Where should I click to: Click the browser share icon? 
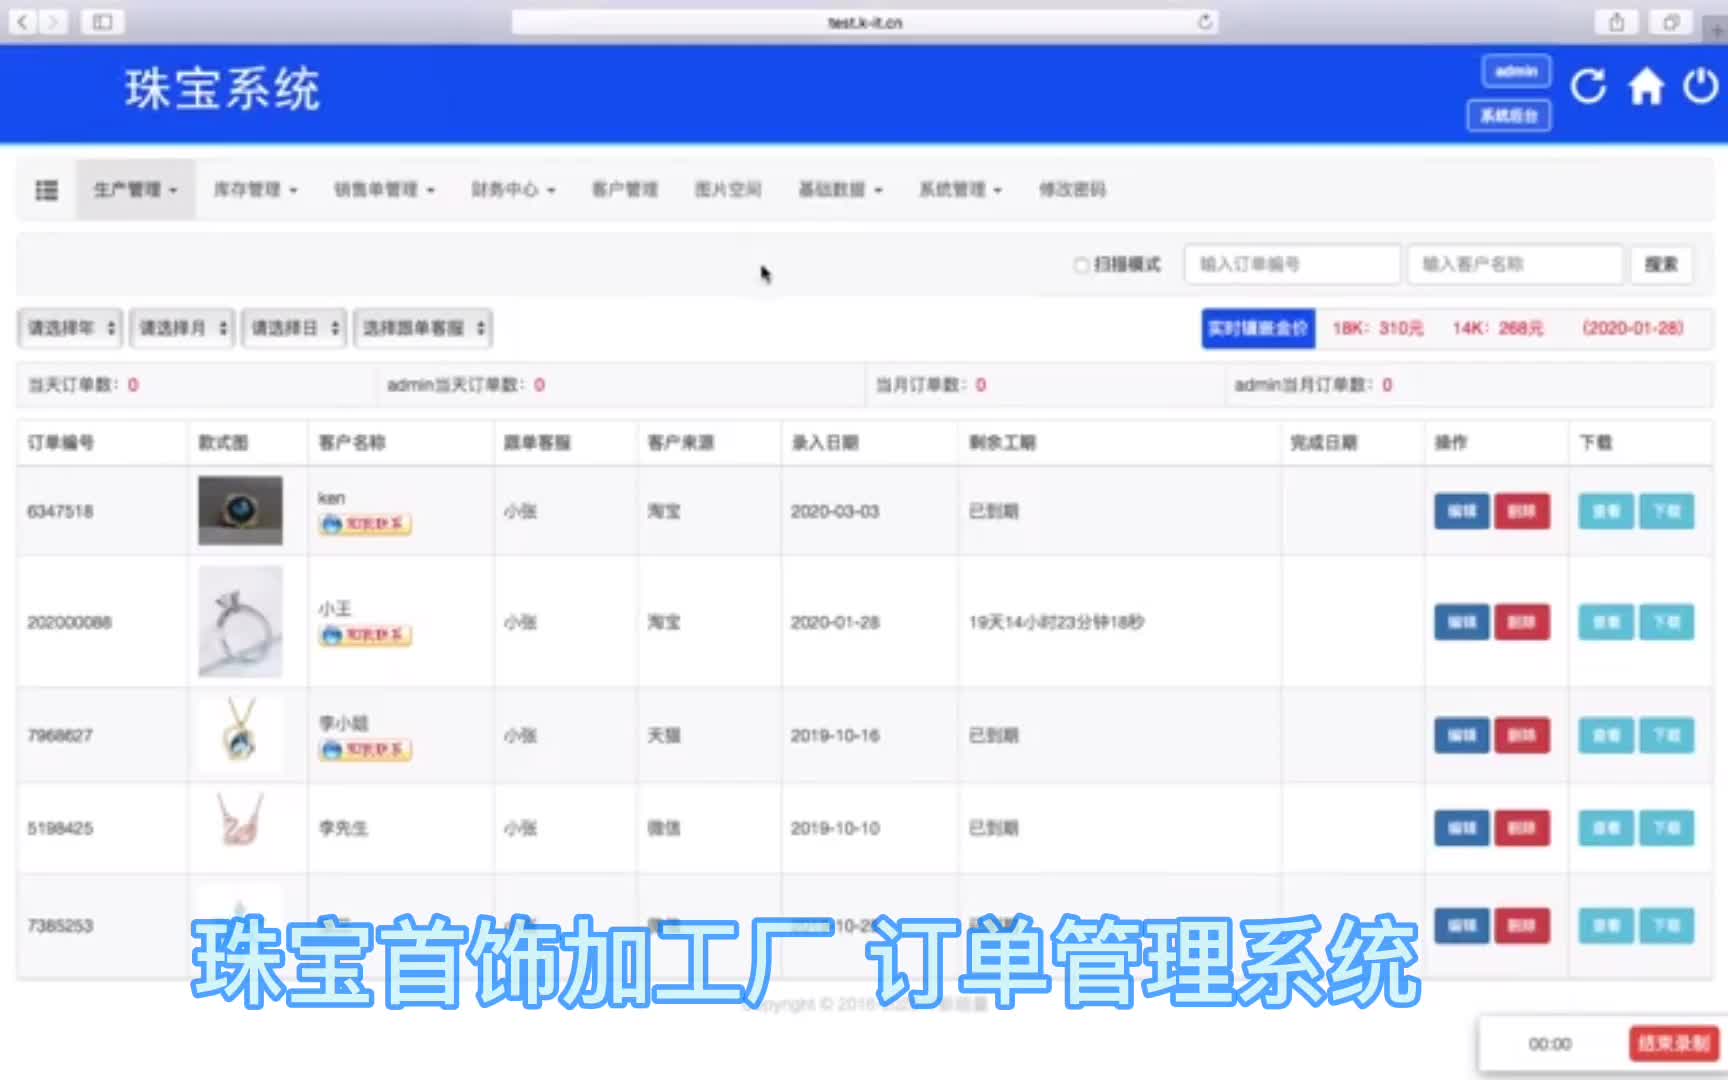point(1616,21)
